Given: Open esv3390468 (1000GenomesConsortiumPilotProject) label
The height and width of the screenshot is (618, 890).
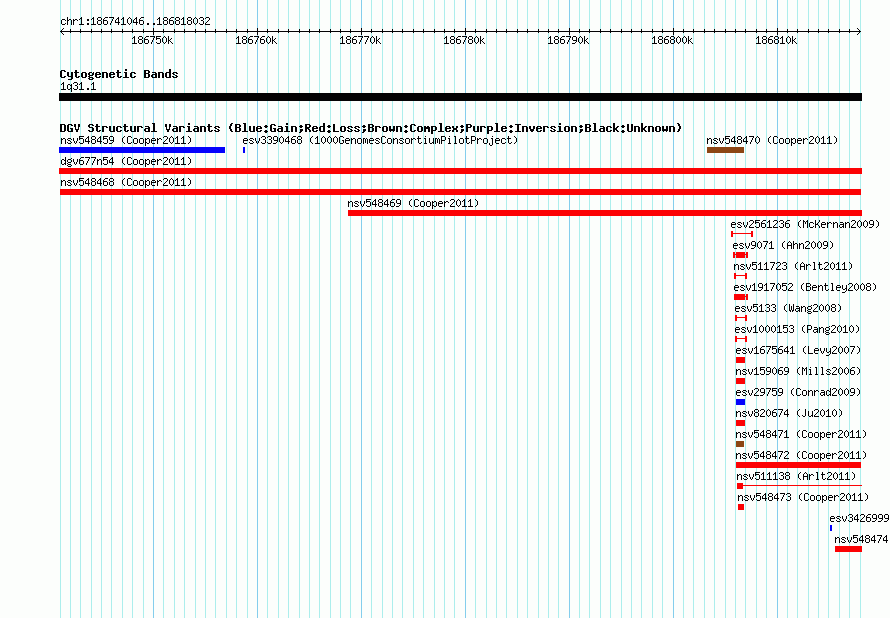Looking at the screenshot, I should click(x=380, y=140).
